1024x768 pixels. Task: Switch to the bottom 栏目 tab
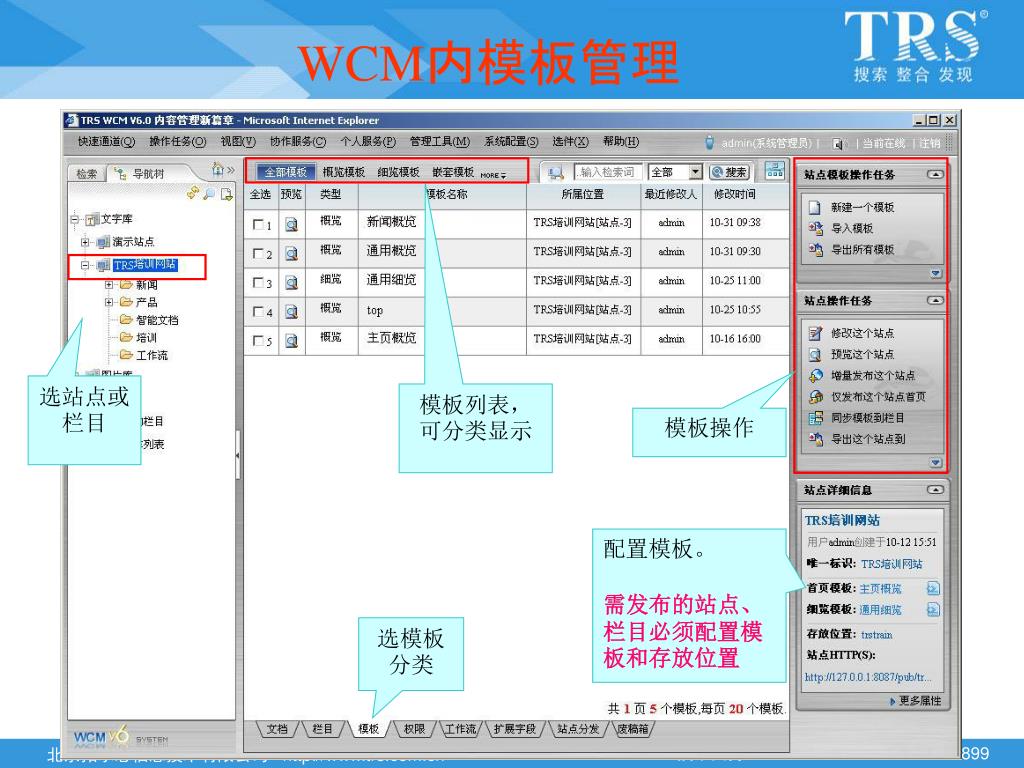point(323,729)
